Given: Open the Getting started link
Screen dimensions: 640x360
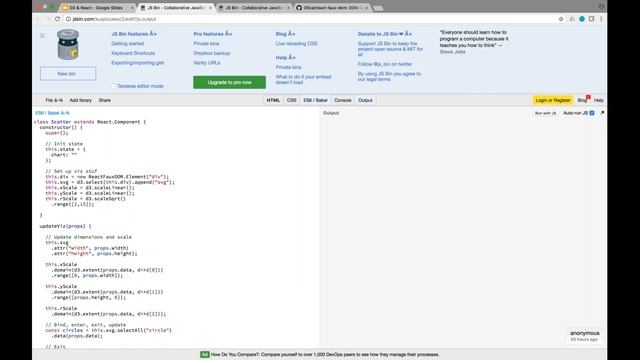Looking at the screenshot, I should (127, 44).
